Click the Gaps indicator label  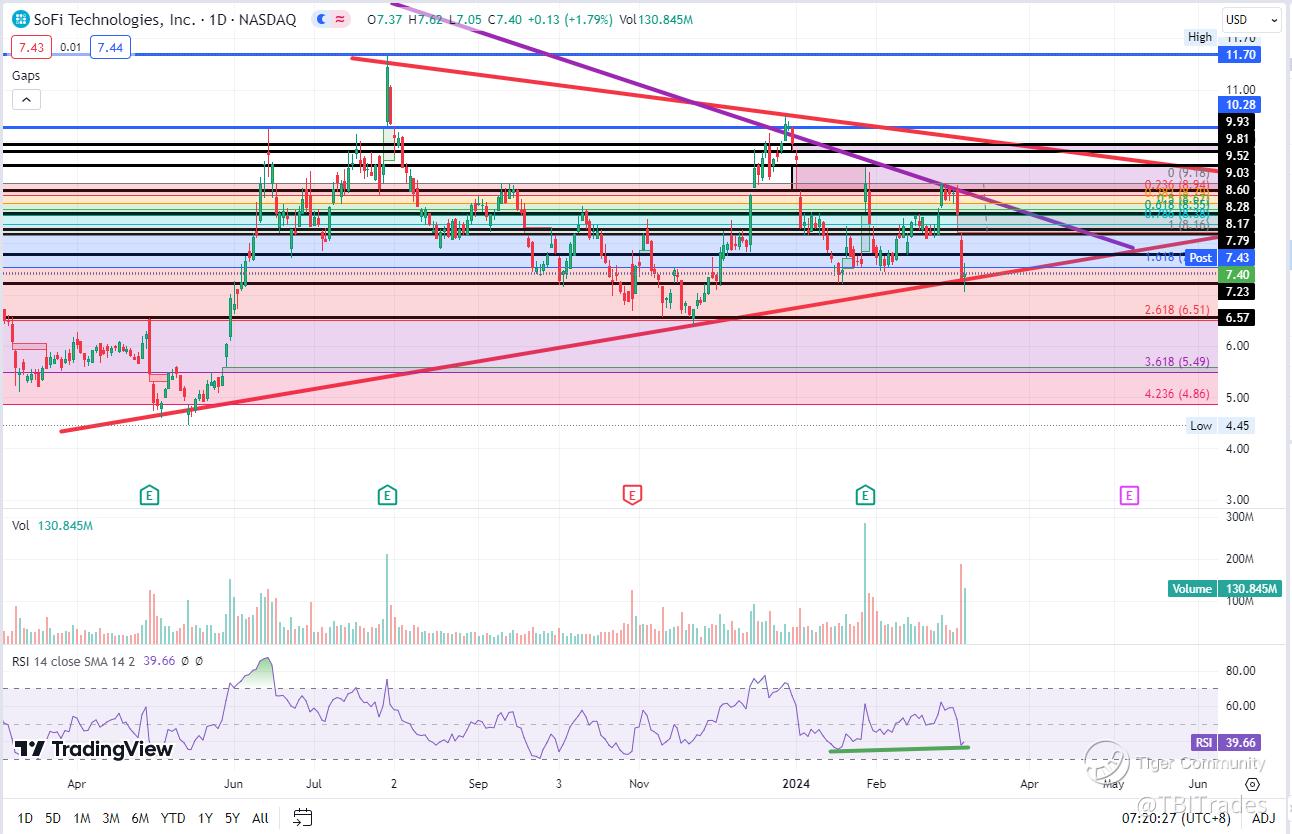pyautogui.click(x=27, y=75)
